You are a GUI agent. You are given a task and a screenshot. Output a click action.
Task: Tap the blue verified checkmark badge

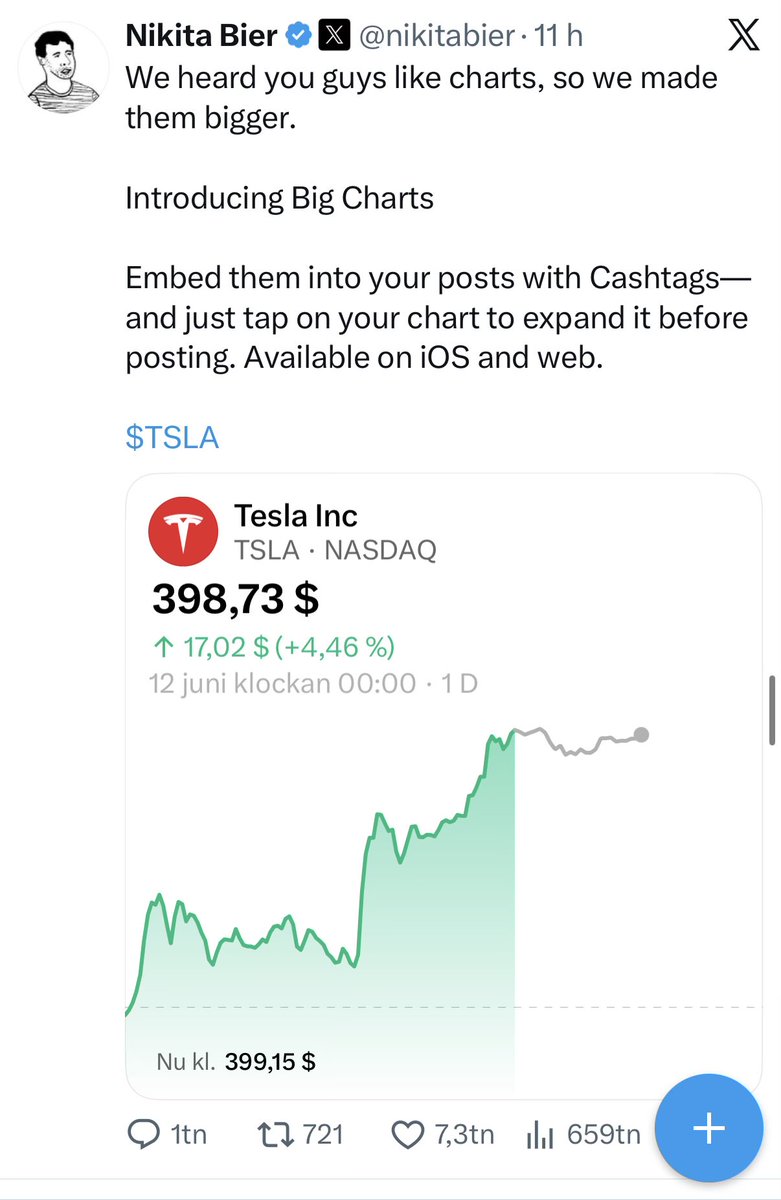tap(297, 38)
